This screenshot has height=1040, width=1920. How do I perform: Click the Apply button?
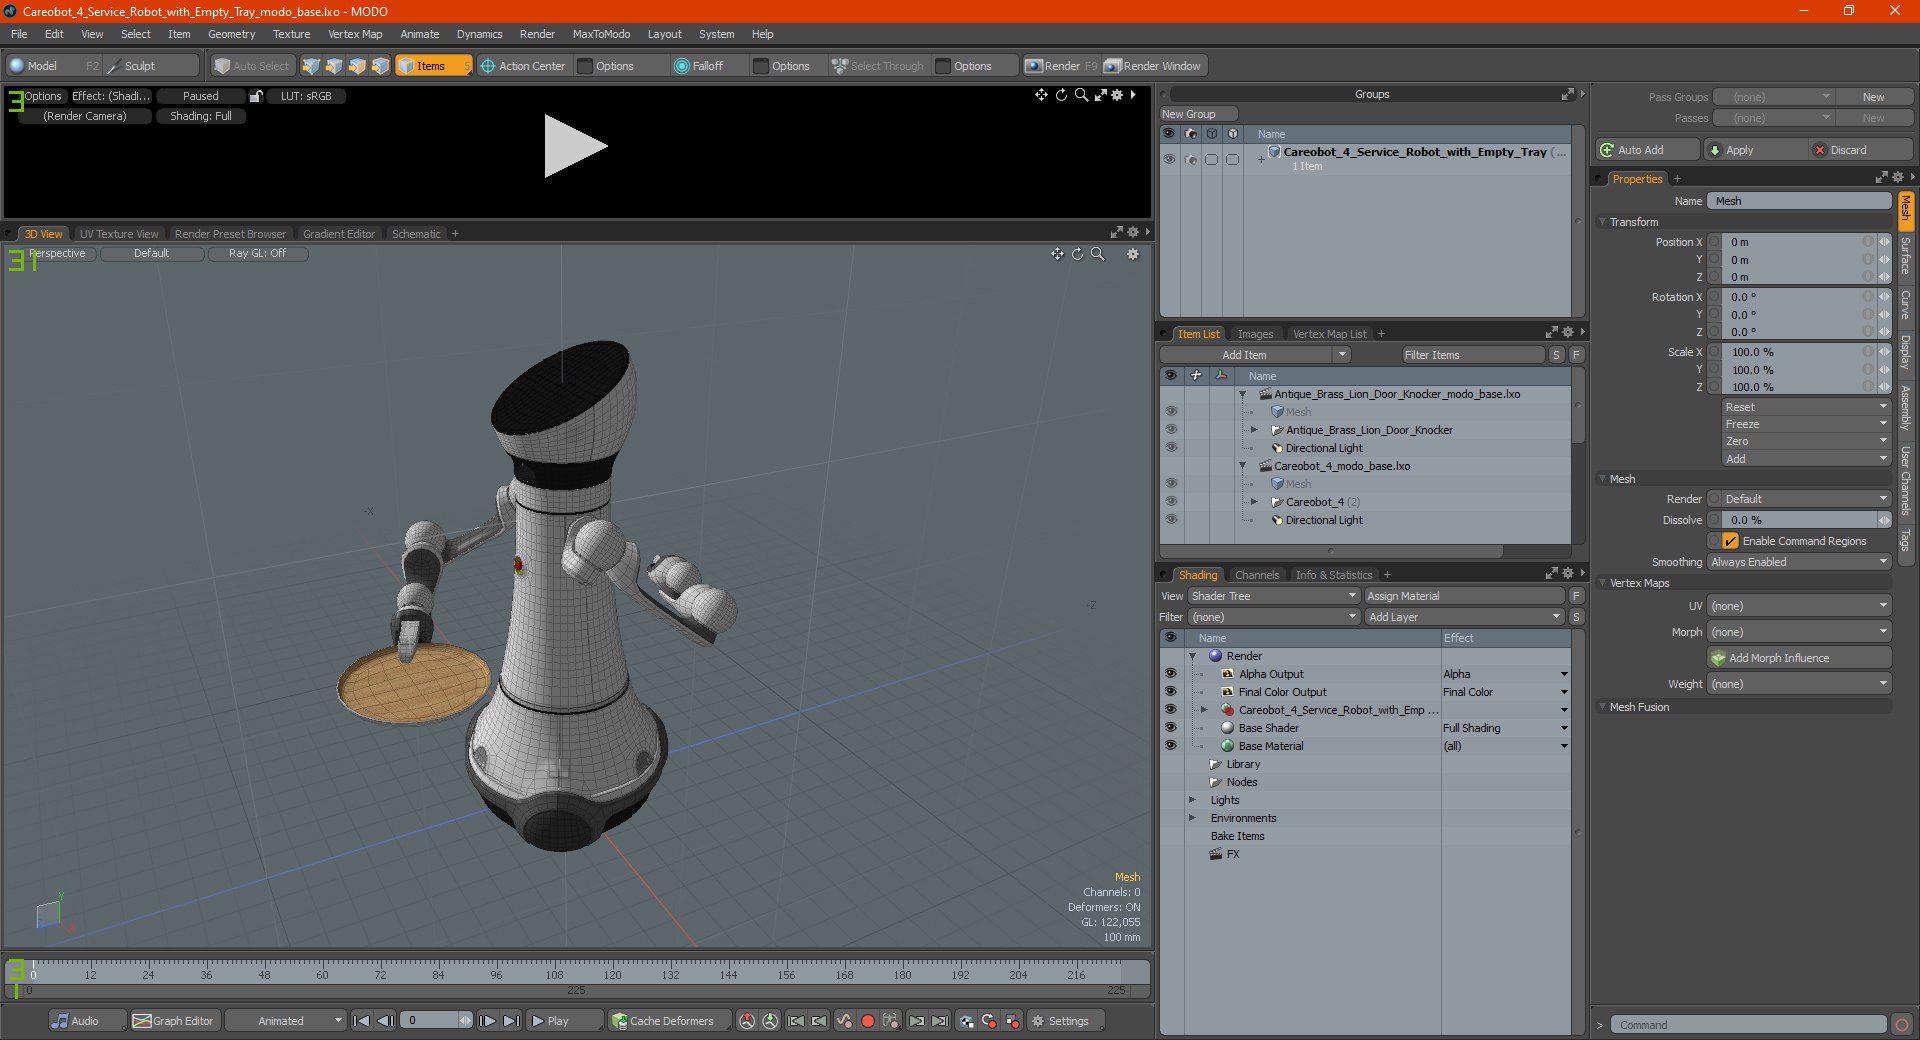[x=1754, y=150]
